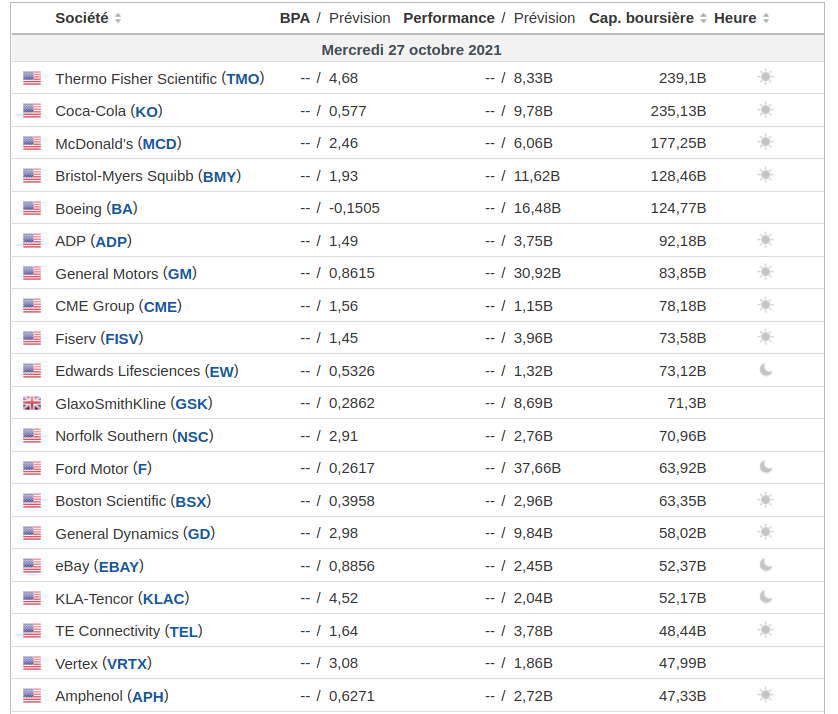838x714 pixels.
Task: Select GlaxoSmithKline market cap 71,3B
Action: (x=687, y=403)
